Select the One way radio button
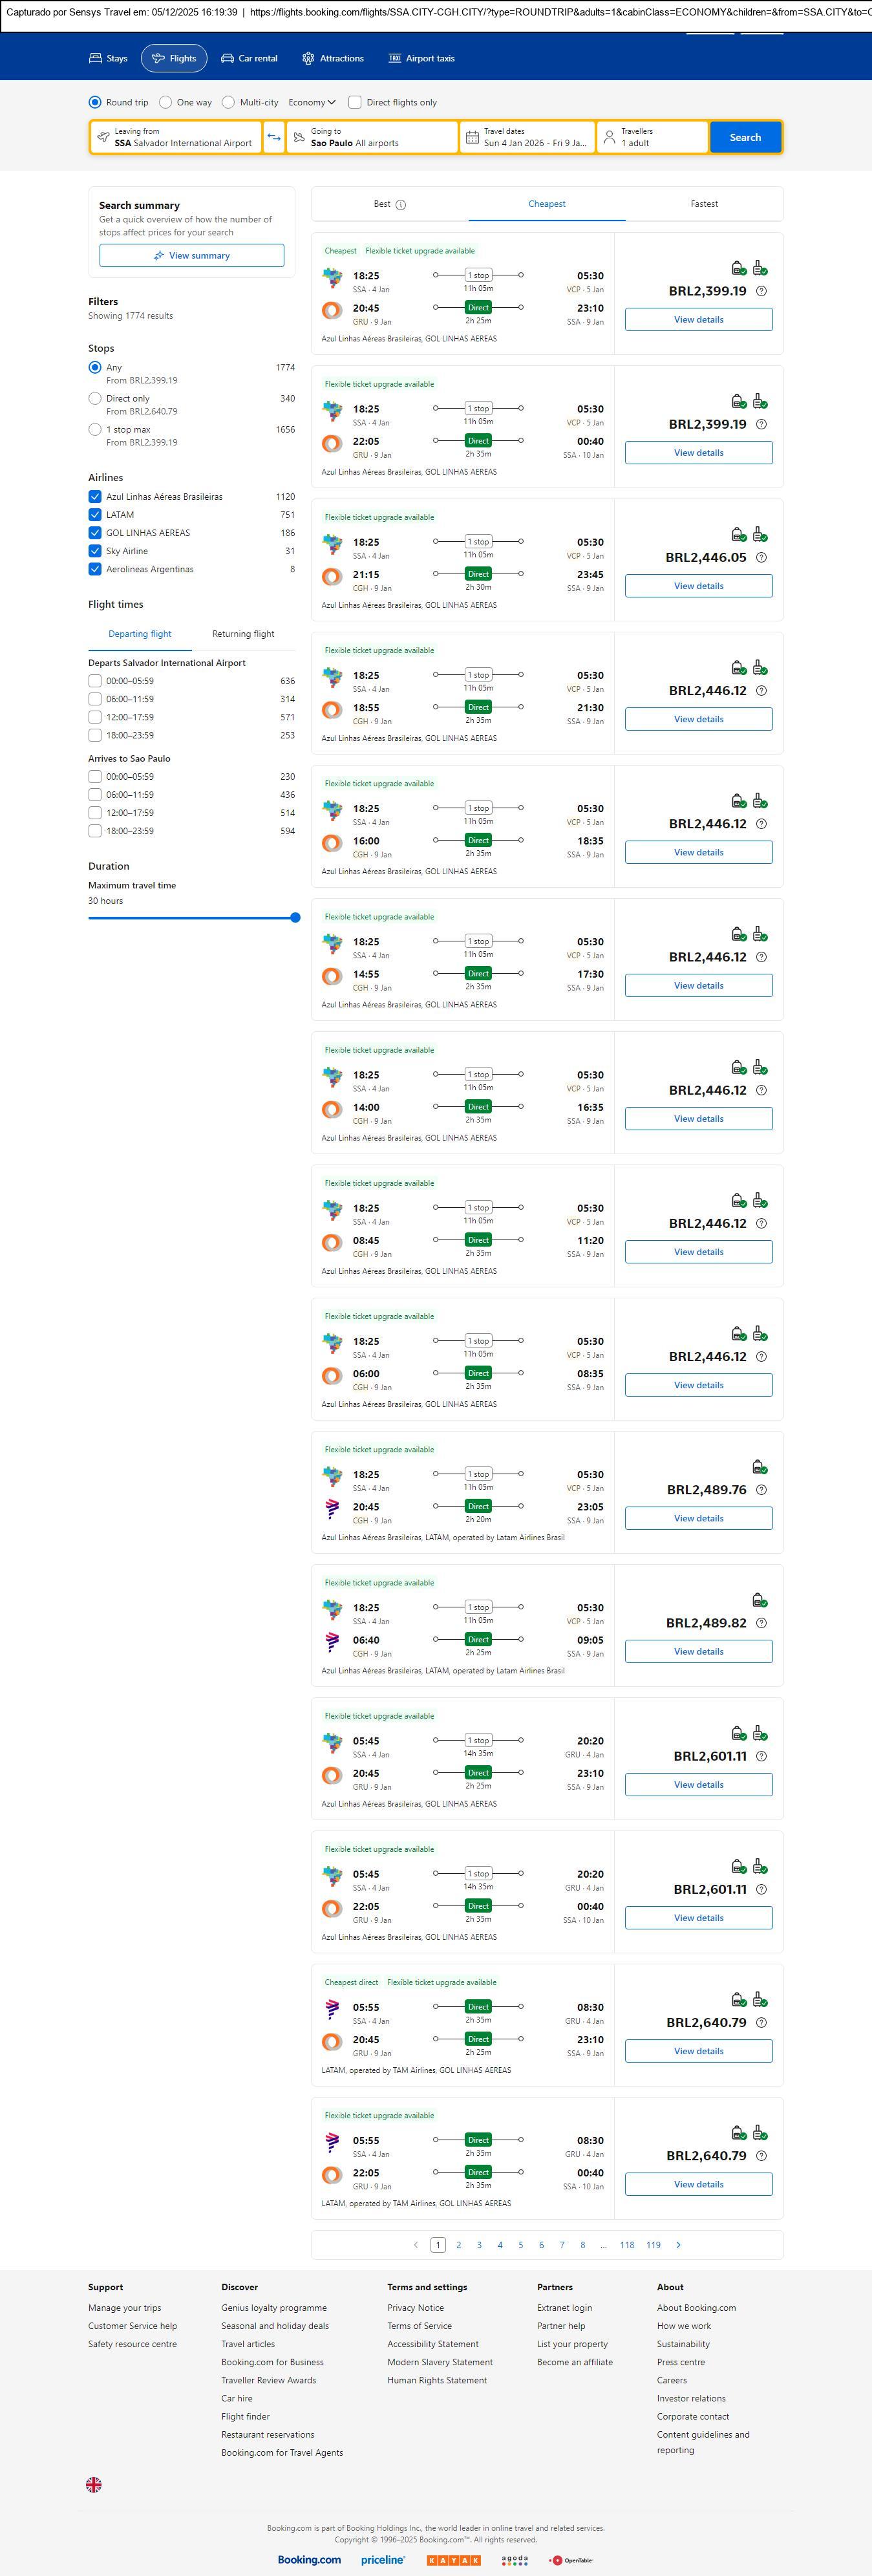 pos(166,102)
